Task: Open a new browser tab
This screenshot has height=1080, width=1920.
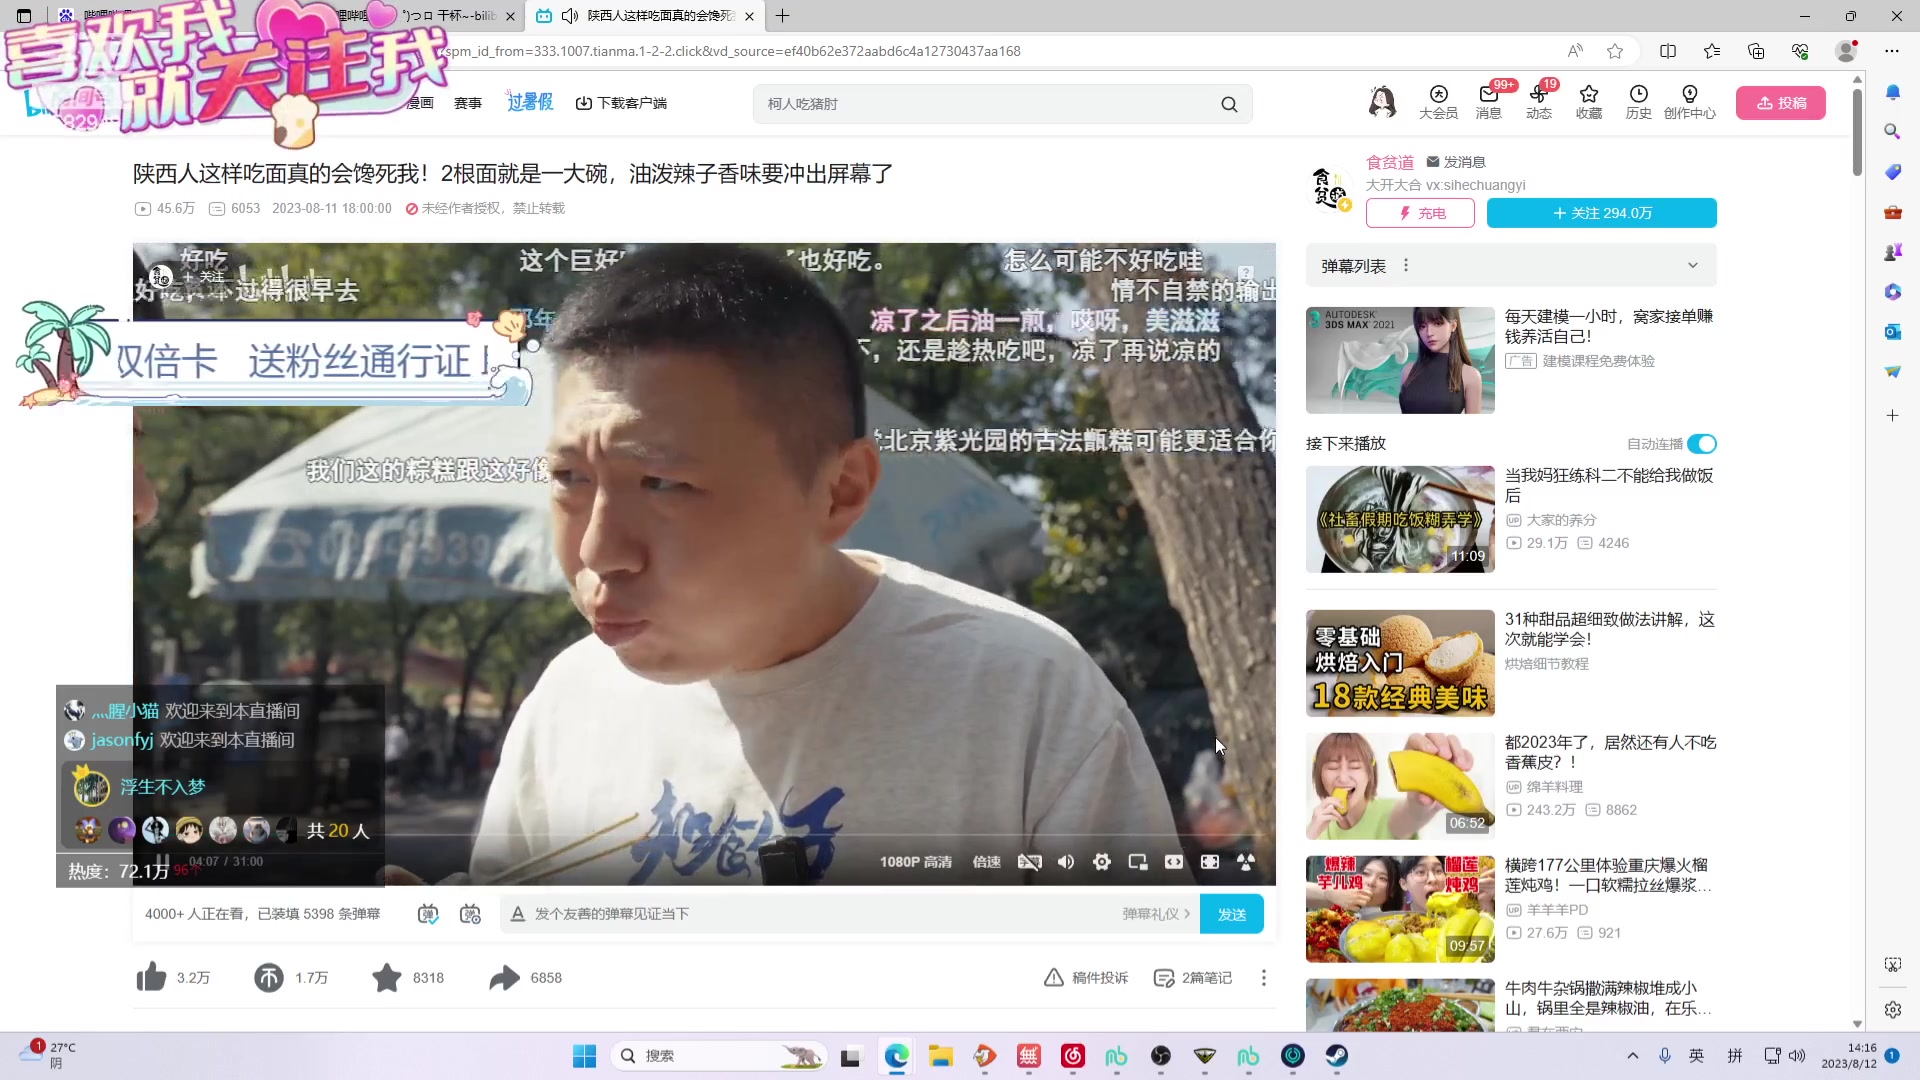Action: click(x=783, y=16)
